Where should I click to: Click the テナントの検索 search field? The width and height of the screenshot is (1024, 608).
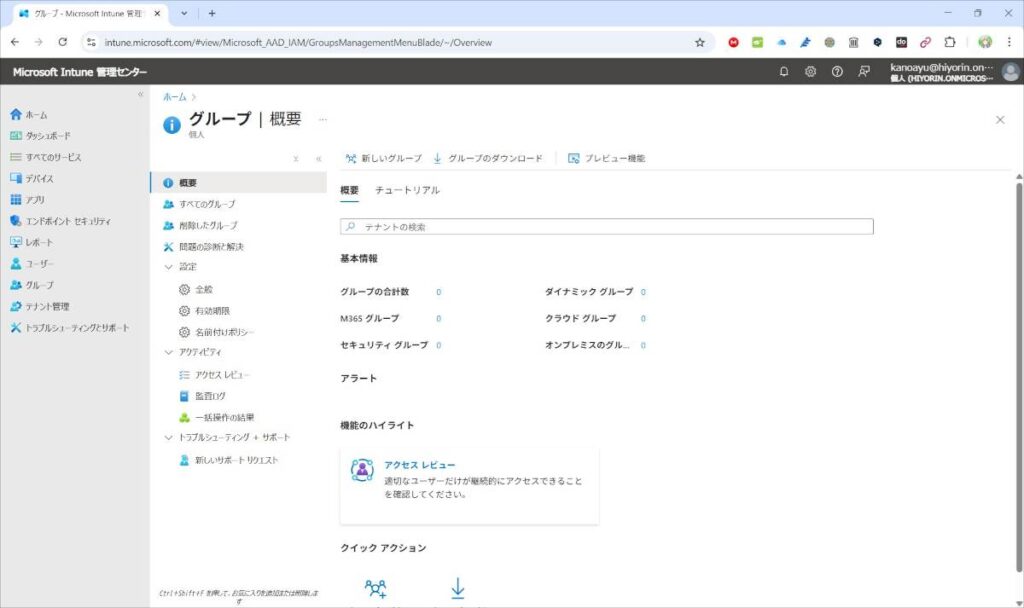click(607, 227)
